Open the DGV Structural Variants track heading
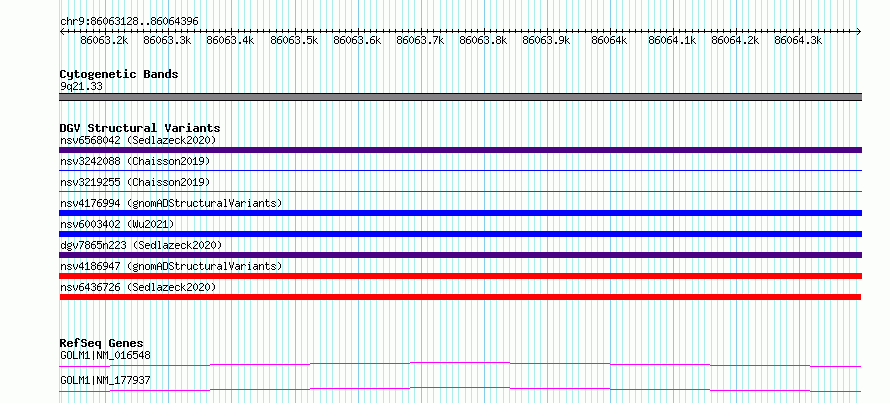 [140, 128]
